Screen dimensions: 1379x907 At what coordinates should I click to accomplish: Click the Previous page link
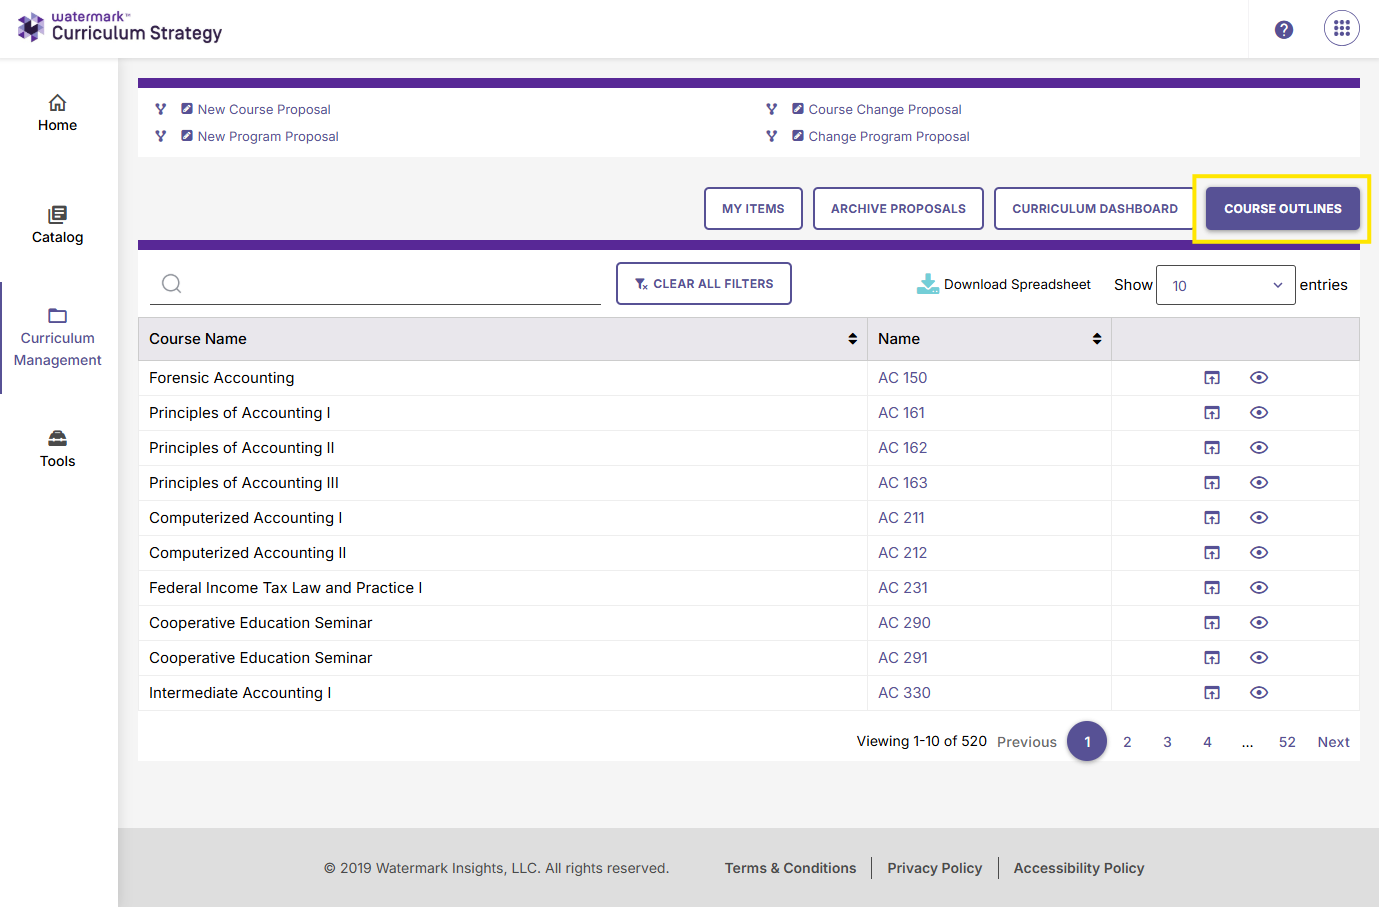(1027, 742)
